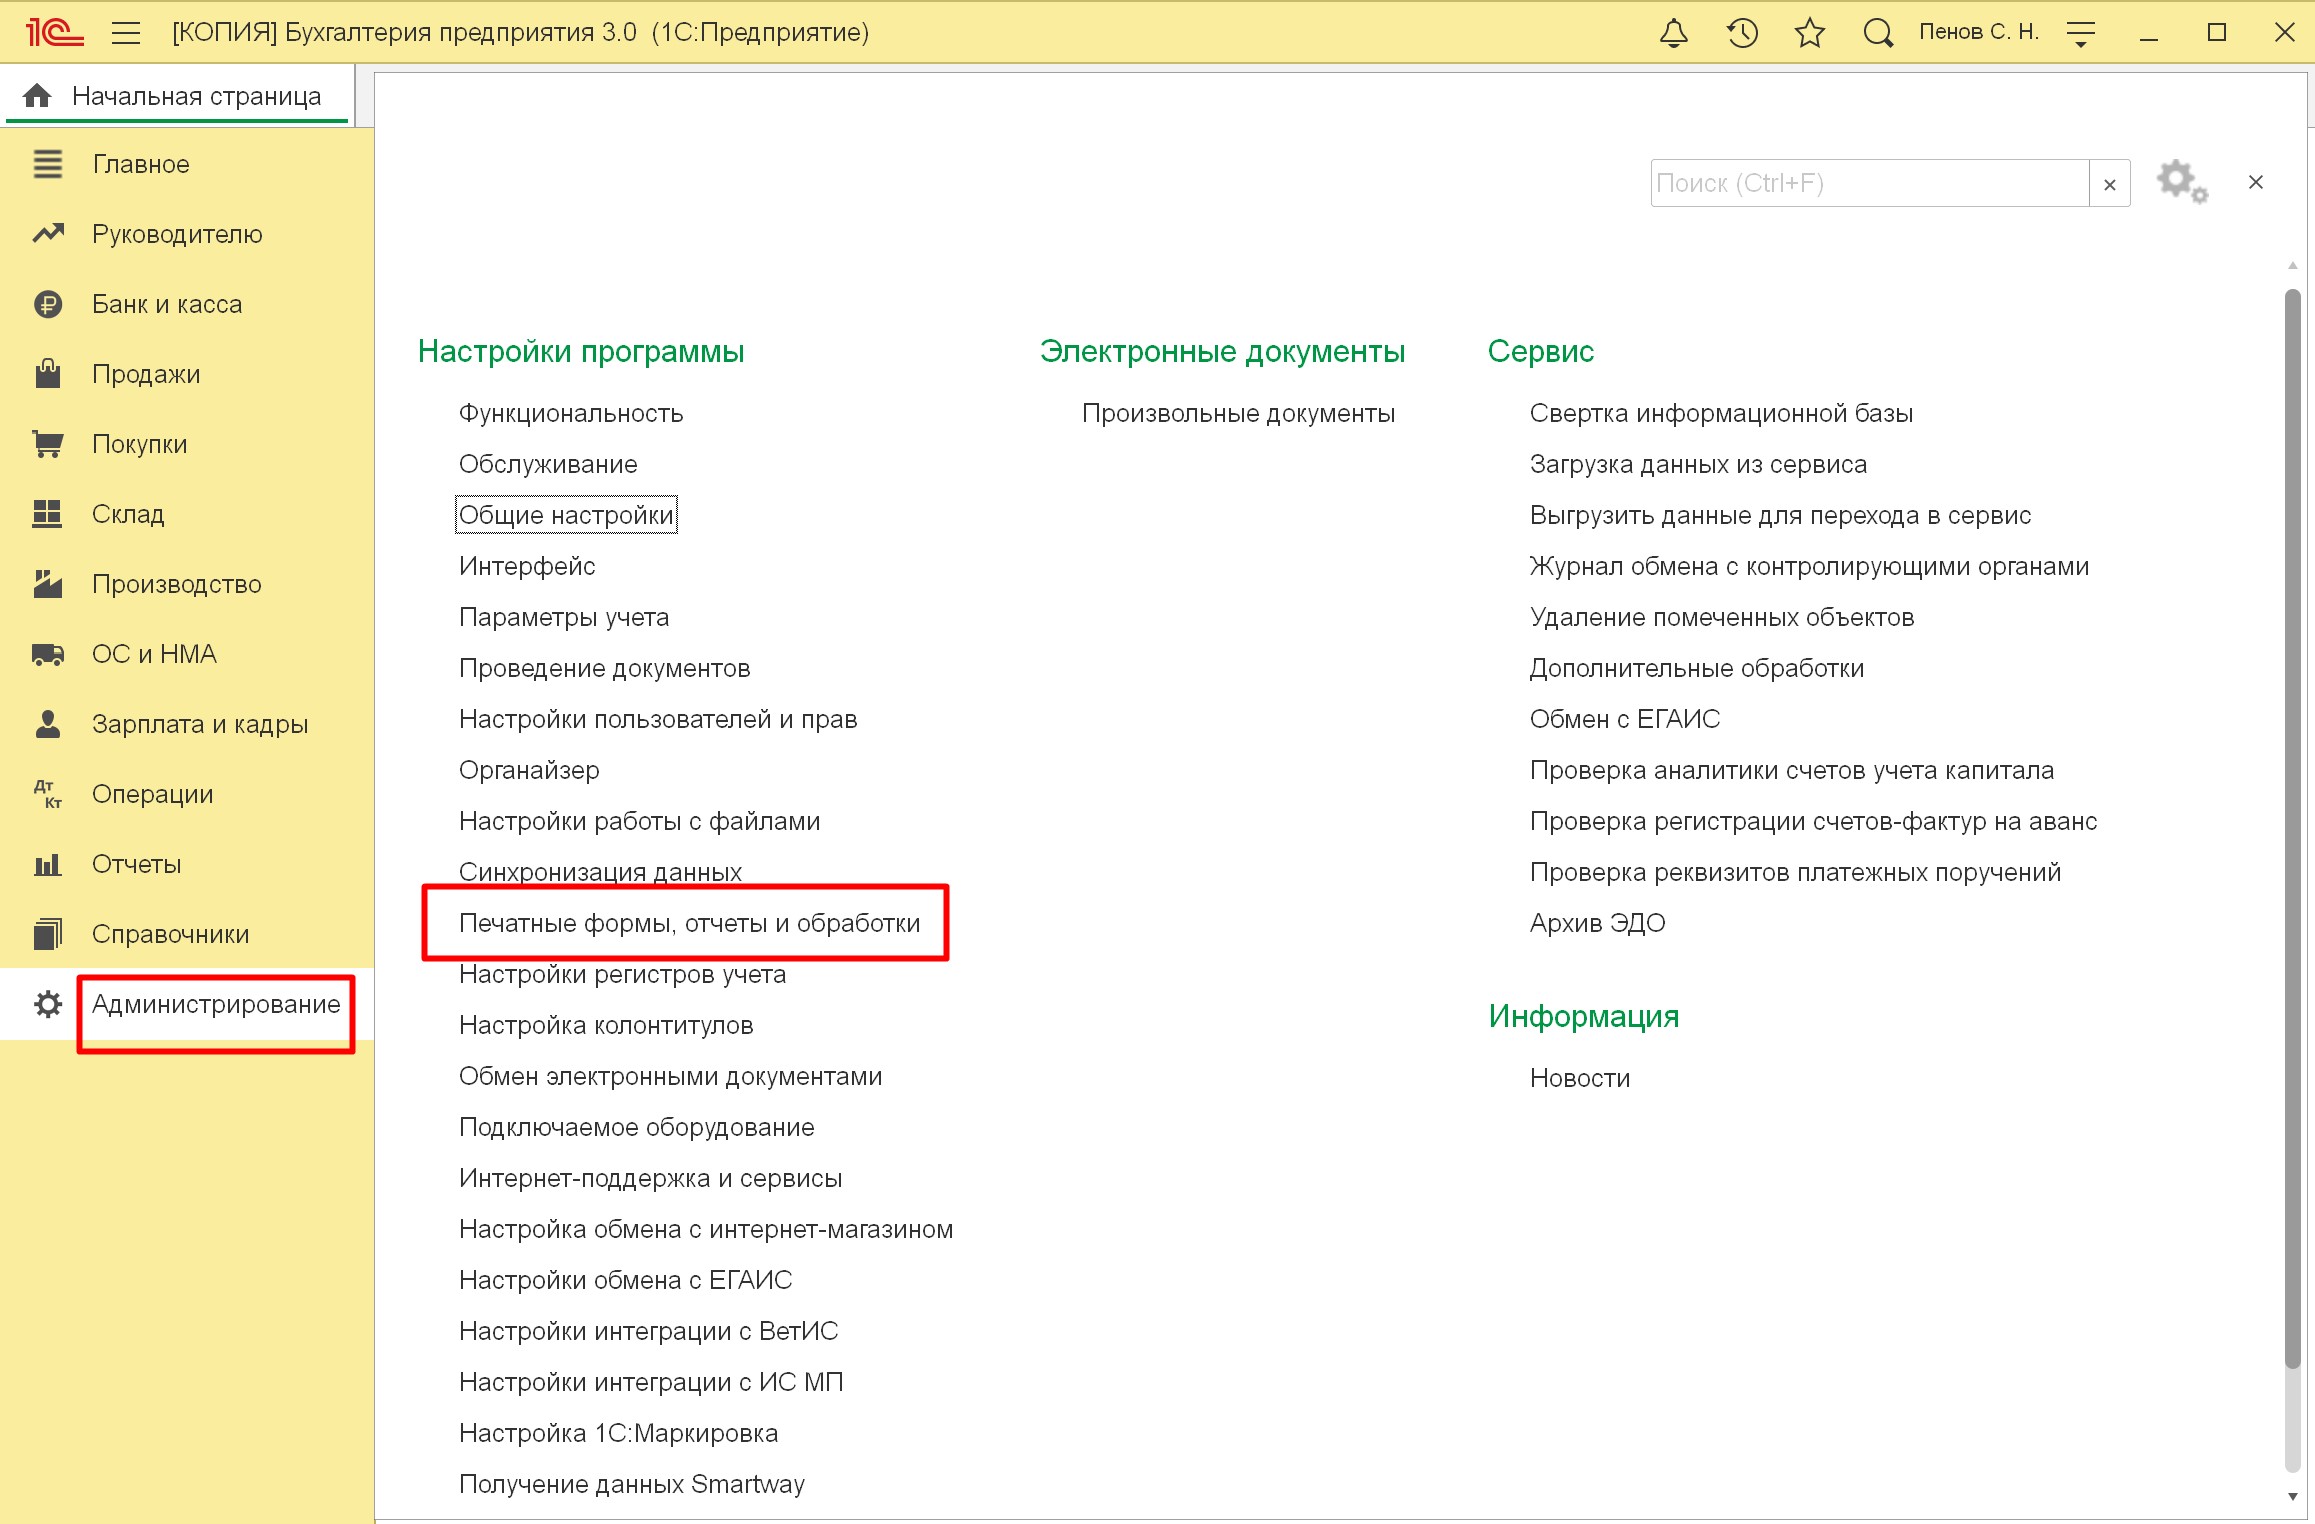Switch to the Начальная страница tab
2315x1524 pixels.
pyautogui.click(x=178, y=96)
